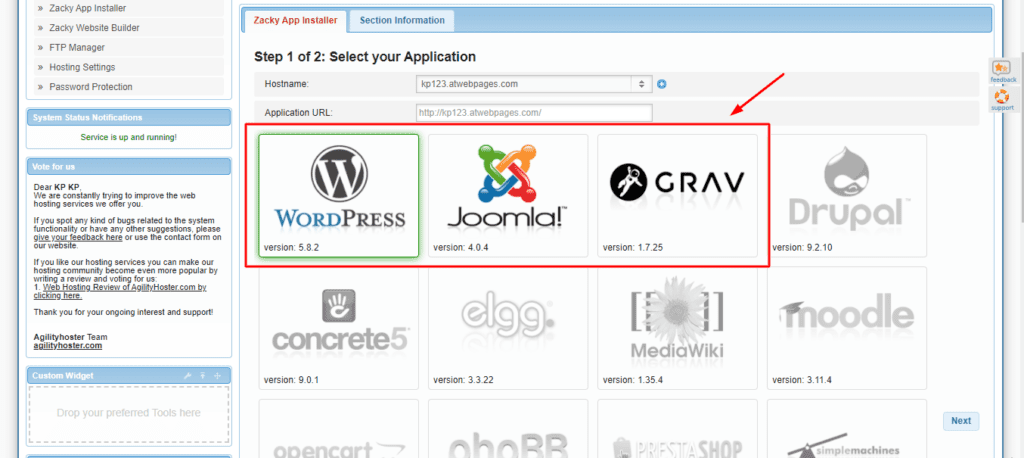Follow the 'give your feedback here' link
The width and height of the screenshot is (1024, 458).
click(x=78, y=238)
